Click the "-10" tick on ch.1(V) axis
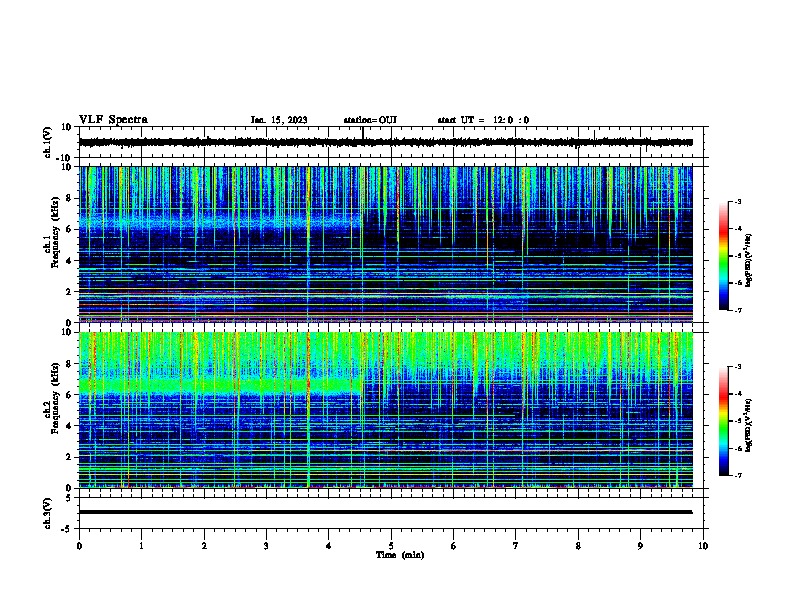The width and height of the screenshot is (792, 612). (x=65, y=158)
